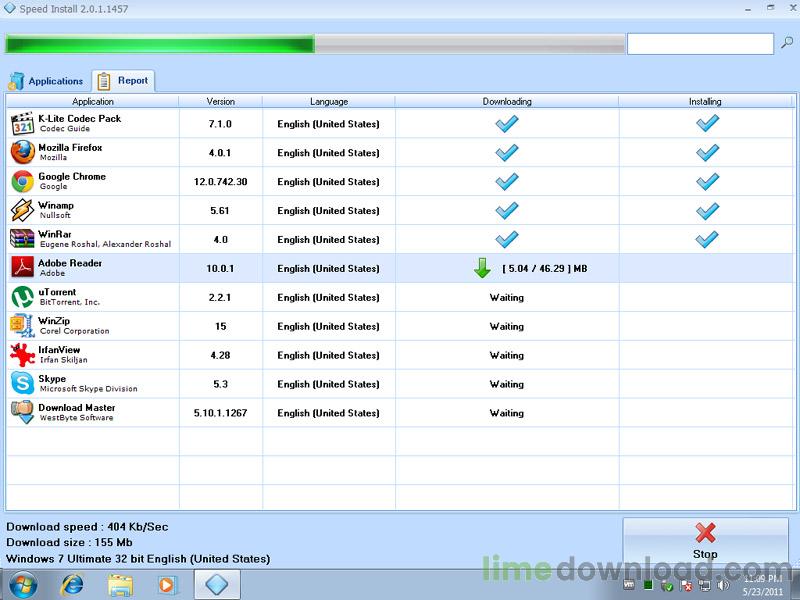
Task: Click the green download arrow for Adobe Reader
Action: (482, 268)
